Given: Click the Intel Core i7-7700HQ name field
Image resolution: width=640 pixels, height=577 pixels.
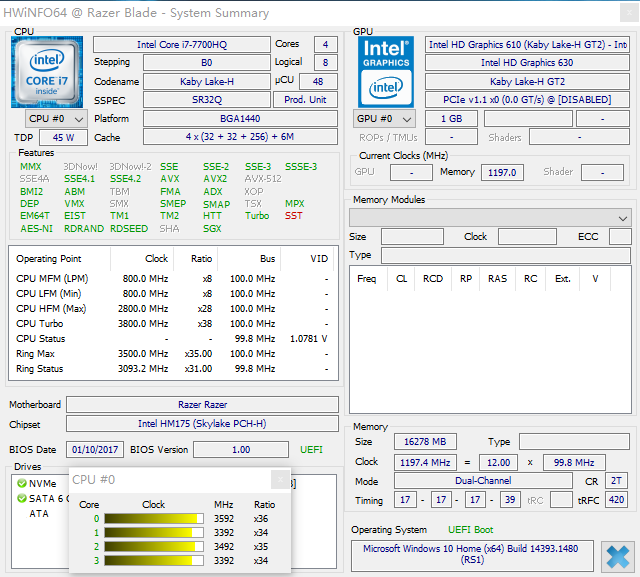Looking at the screenshot, I should (181, 45).
